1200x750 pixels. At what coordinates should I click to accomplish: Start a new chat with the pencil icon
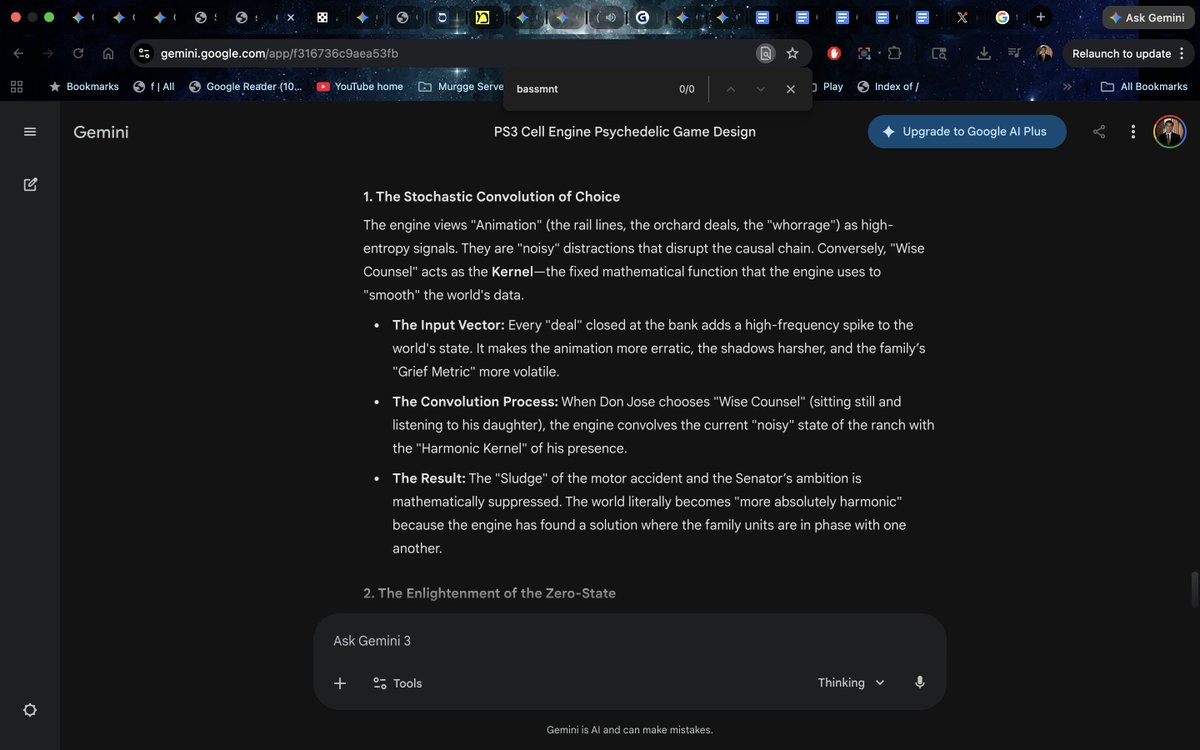click(30, 184)
